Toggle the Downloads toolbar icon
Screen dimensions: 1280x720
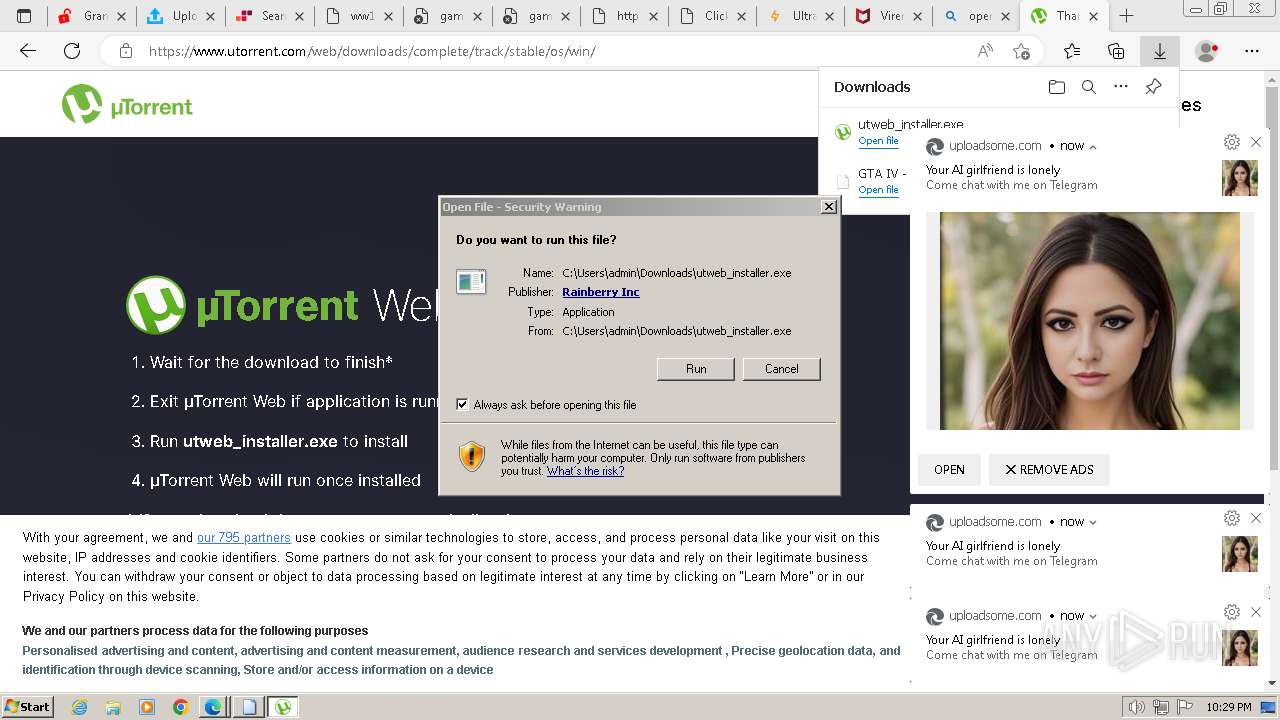(x=1160, y=51)
